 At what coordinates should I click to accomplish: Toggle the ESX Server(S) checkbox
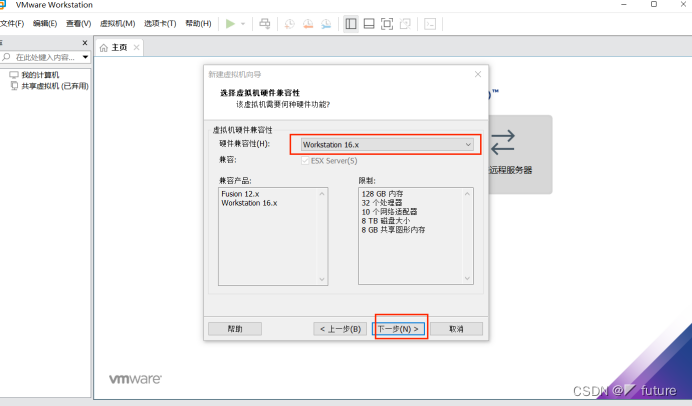tap(305, 161)
